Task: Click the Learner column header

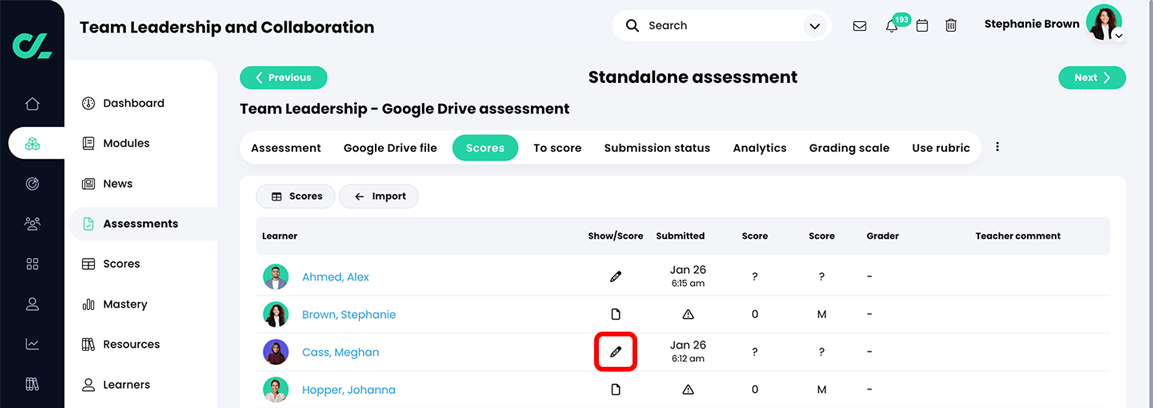Action: pos(279,236)
